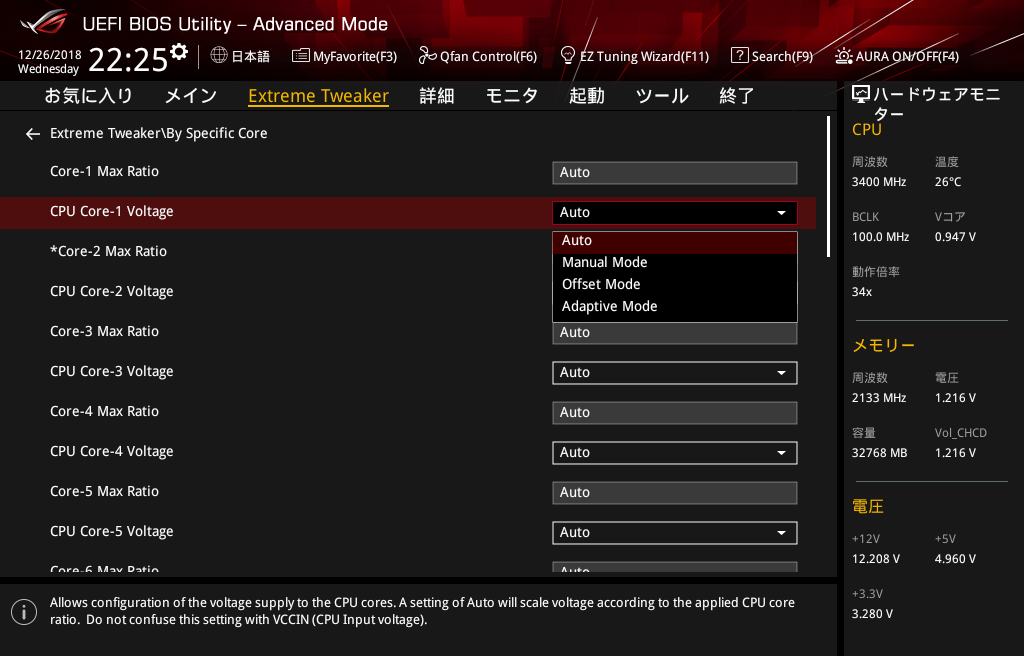Viewport: 1024px width, 656px height.
Task: Open 起動 tab
Action: click(586, 96)
